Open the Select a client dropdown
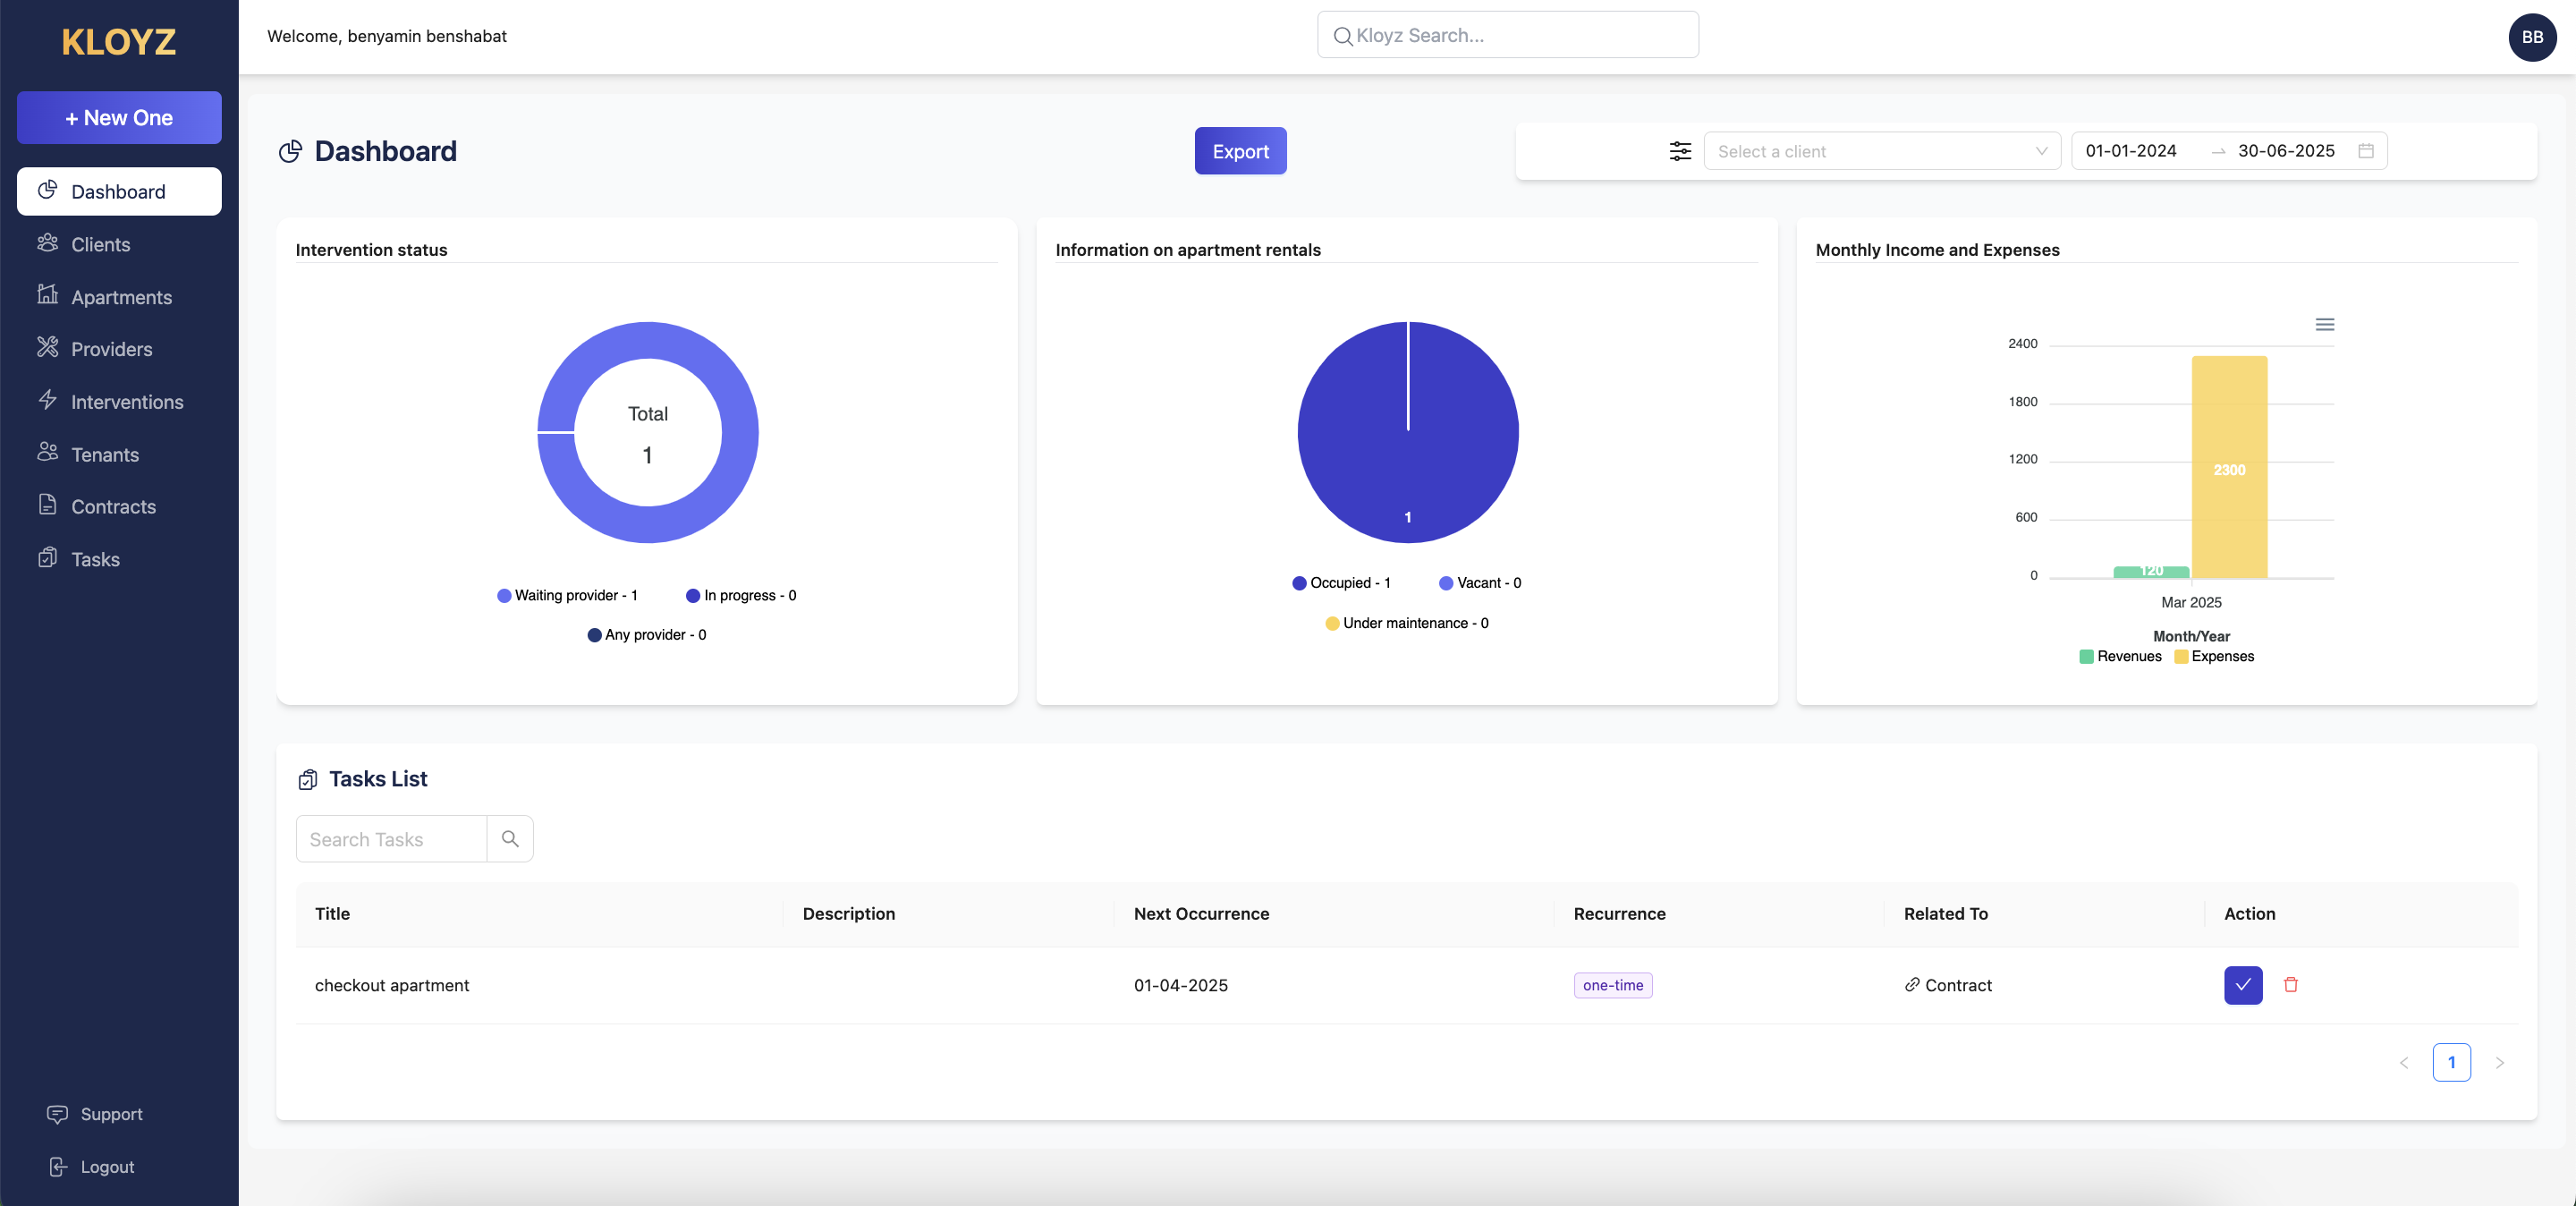Viewport: 2576px width, 1206px height. click(x=1881, y=151)
